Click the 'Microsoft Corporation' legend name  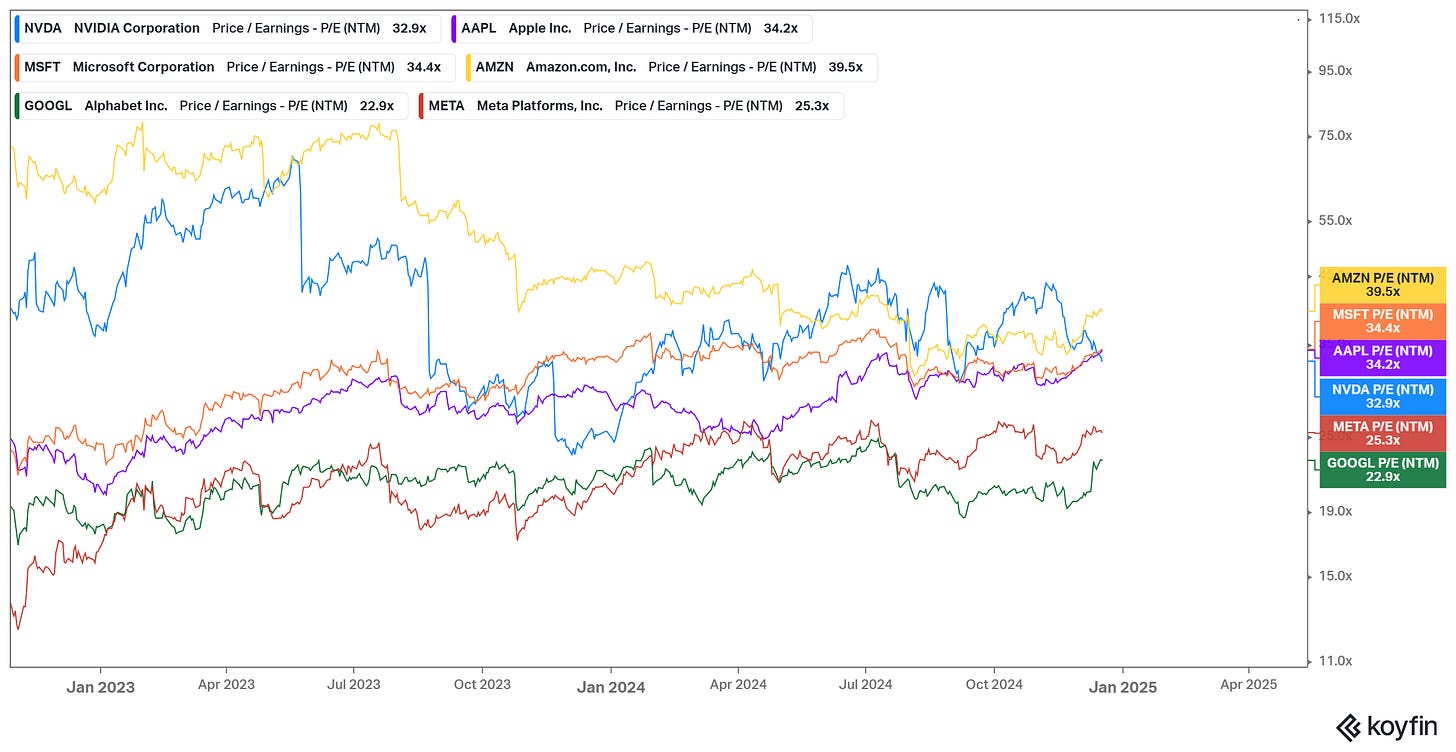click(x=144, y=67)
